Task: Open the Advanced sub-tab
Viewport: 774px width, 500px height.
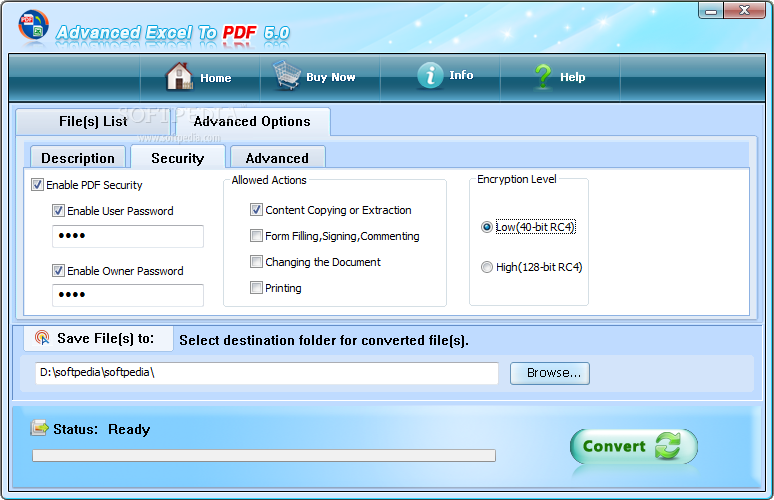Action: 277,158
